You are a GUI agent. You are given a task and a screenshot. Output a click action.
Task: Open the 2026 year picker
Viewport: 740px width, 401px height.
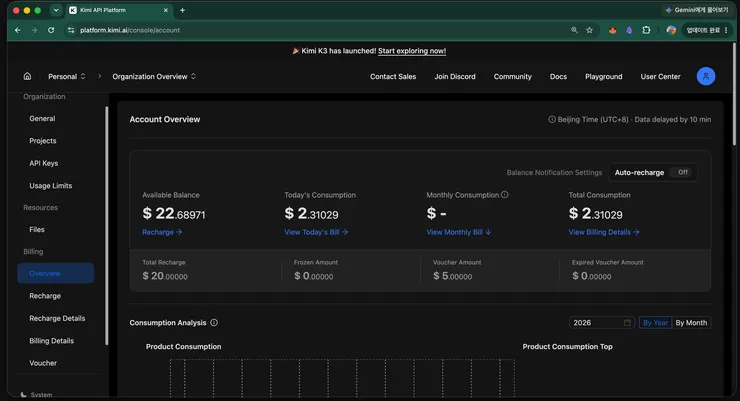(602, 323)
